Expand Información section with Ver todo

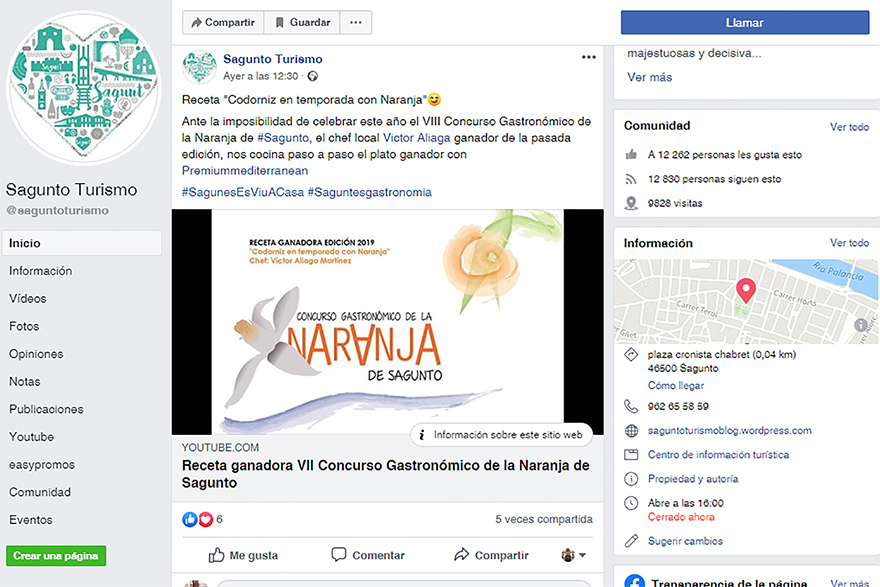[849, 242]
